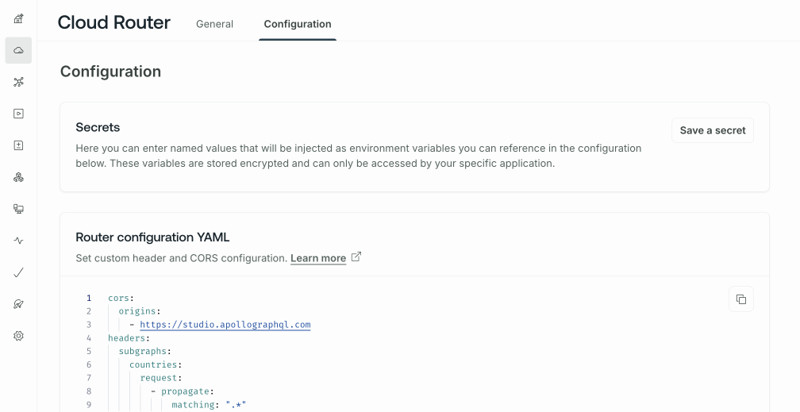800x412 pixels.
Task: Open the checkmark checks sidebar icon
Action: click(18, 272)
